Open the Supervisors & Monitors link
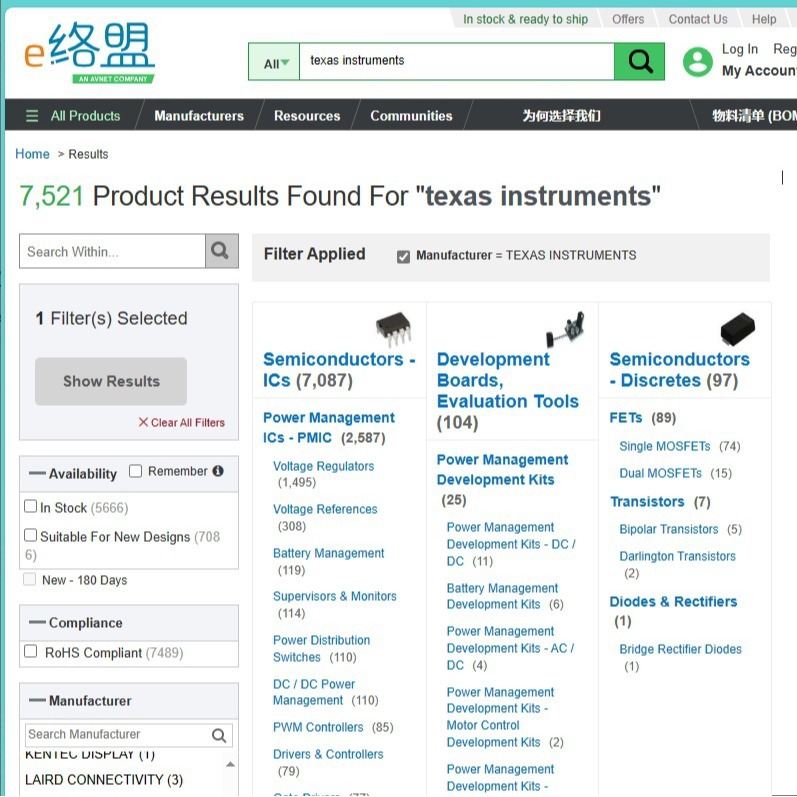 (334, 596)
